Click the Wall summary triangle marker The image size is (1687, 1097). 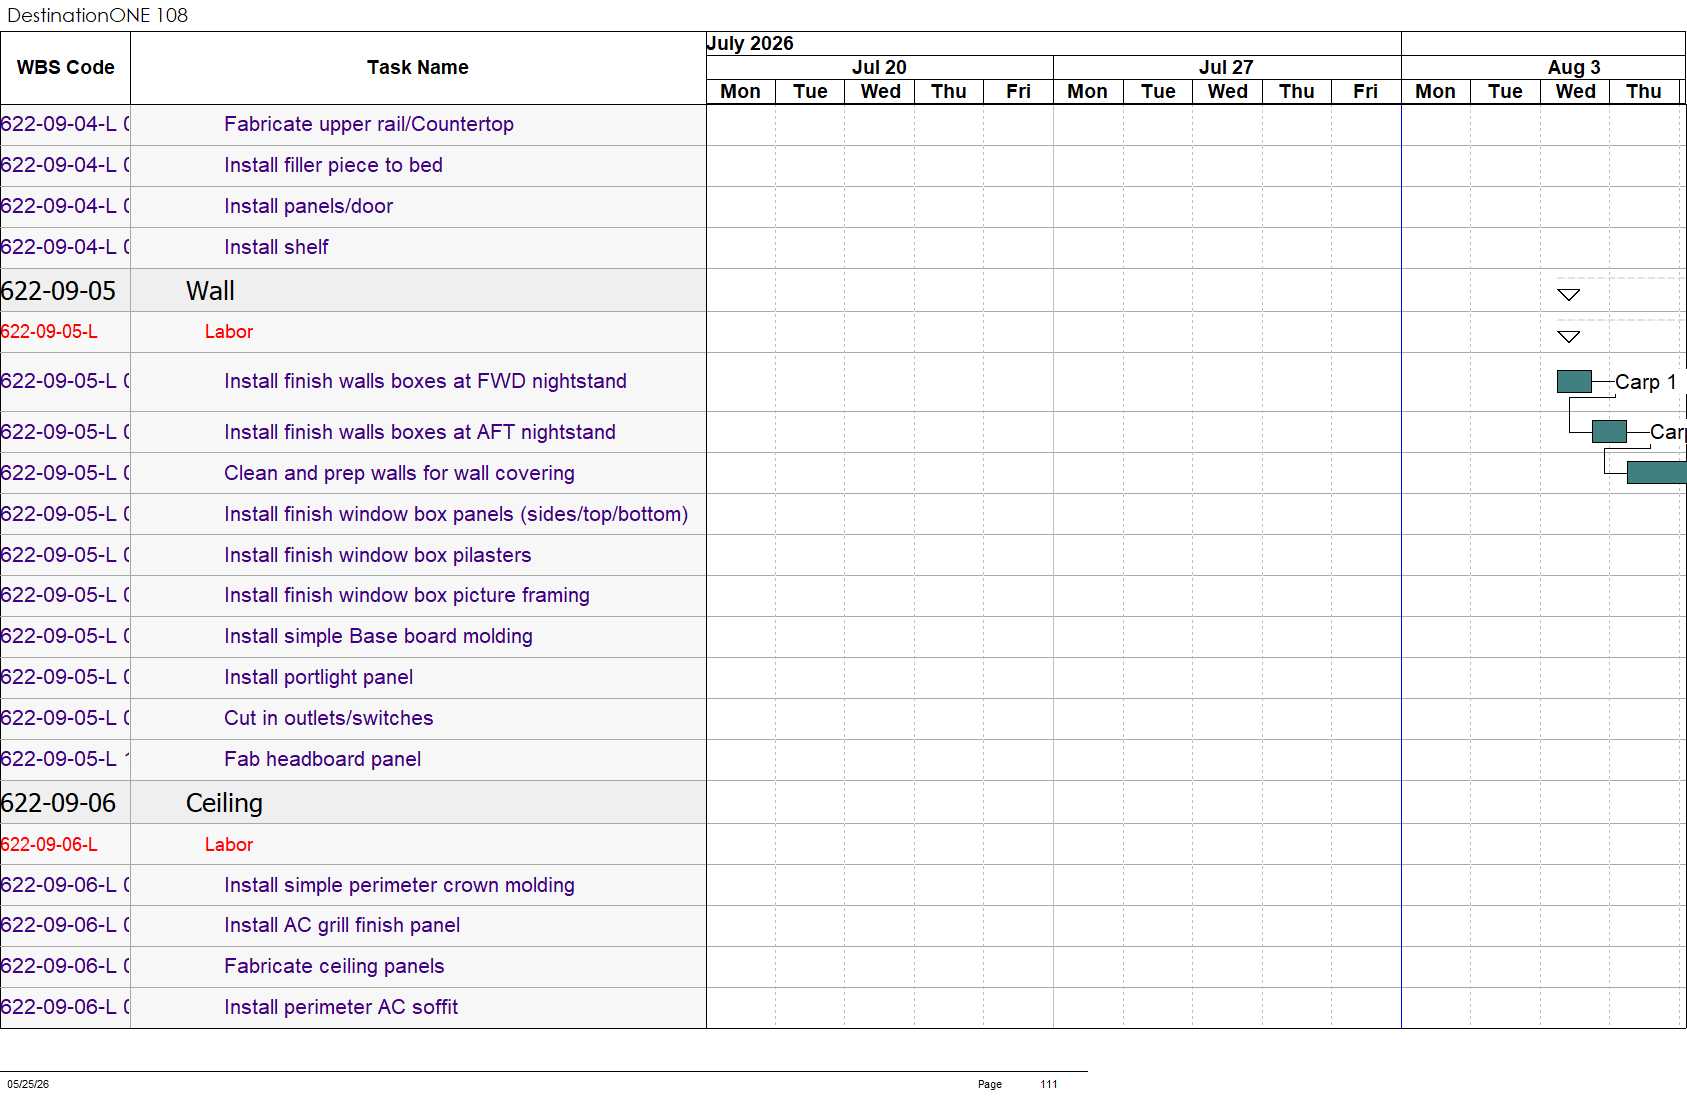click(1568, 295)
